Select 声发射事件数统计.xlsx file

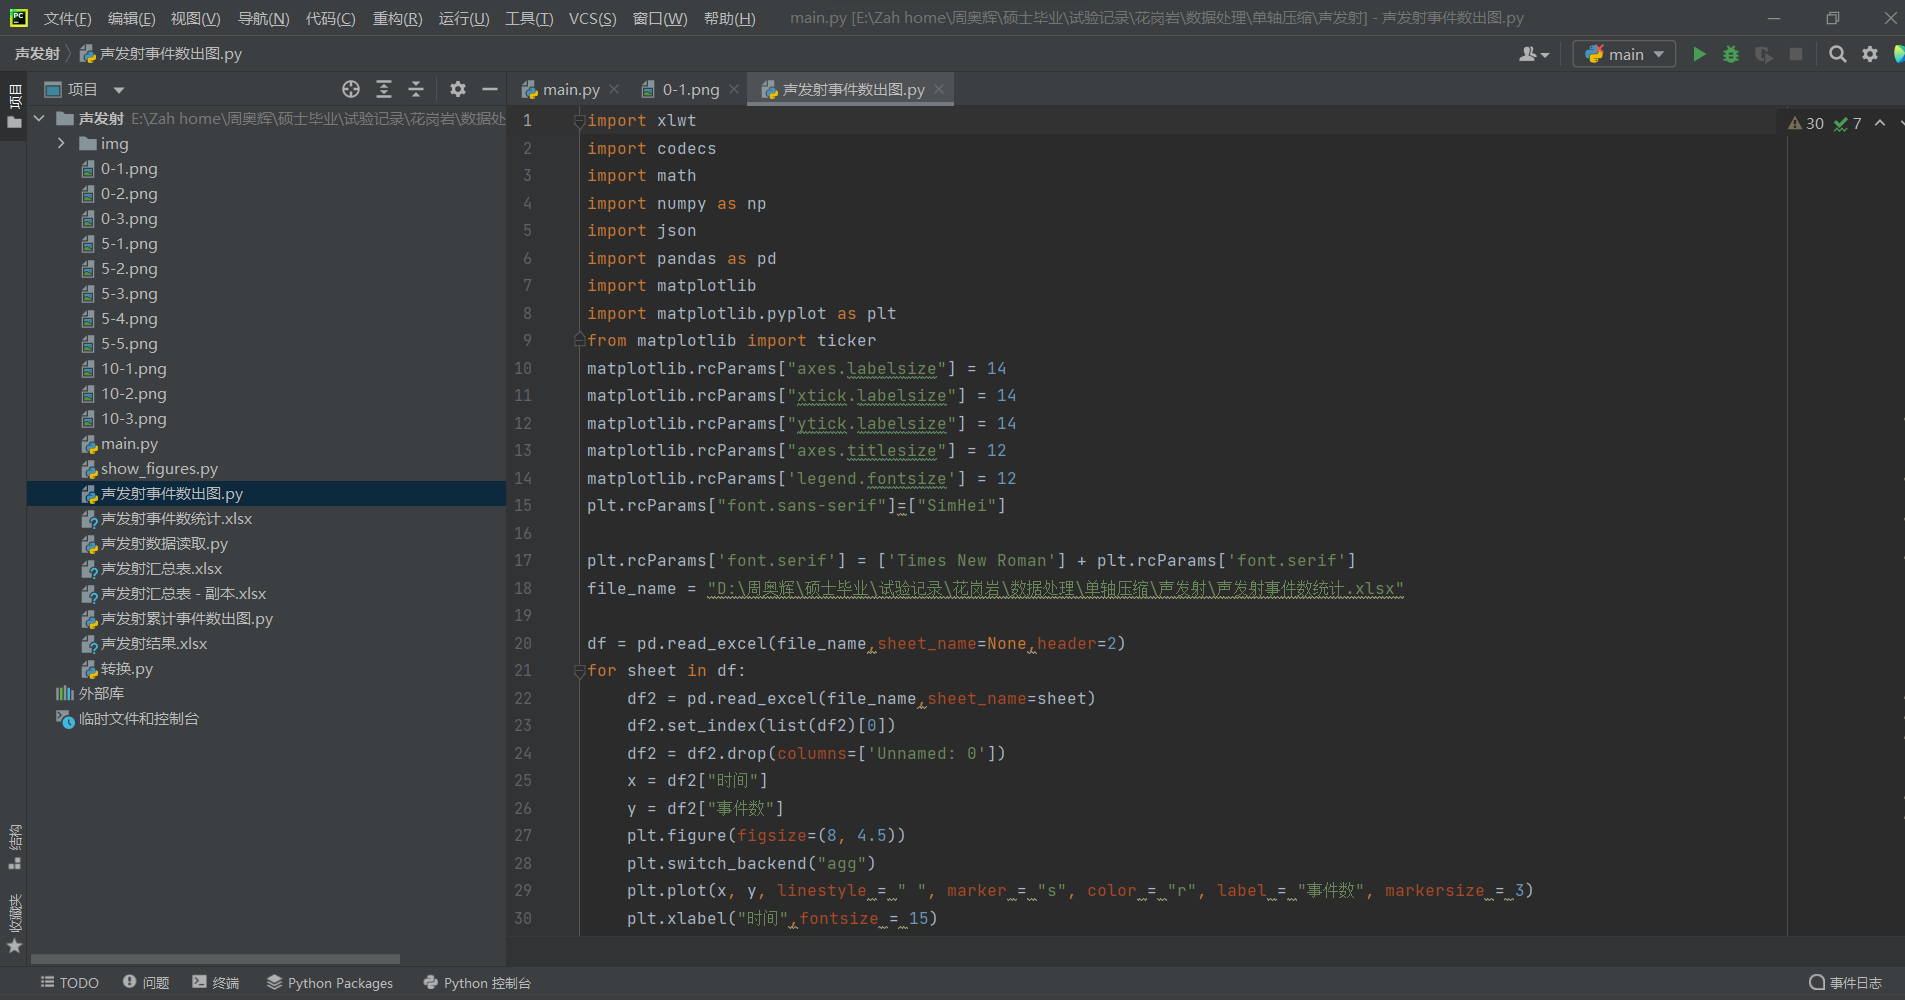pos(176,519)
